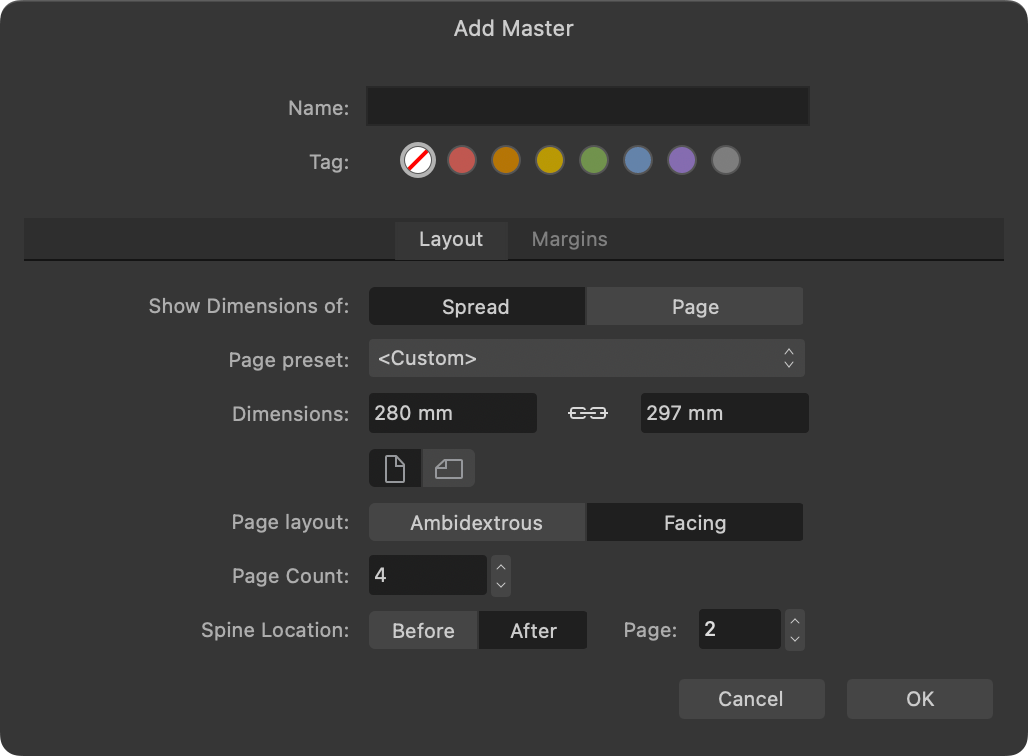Confirm with the OK button
The height and width of the screenshot is (756, 1028).
pos(919,699)
